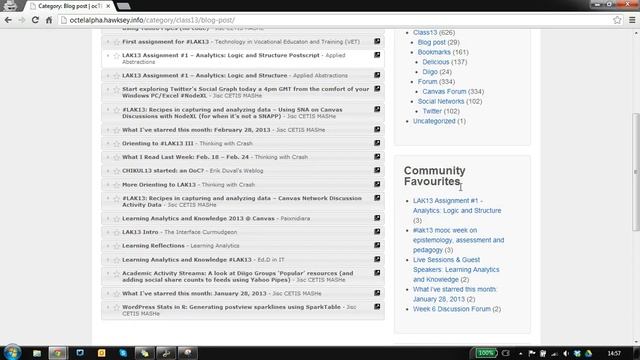Open external link icon for 'Start exploring Twitter's Social Graph'

[377, 89]
